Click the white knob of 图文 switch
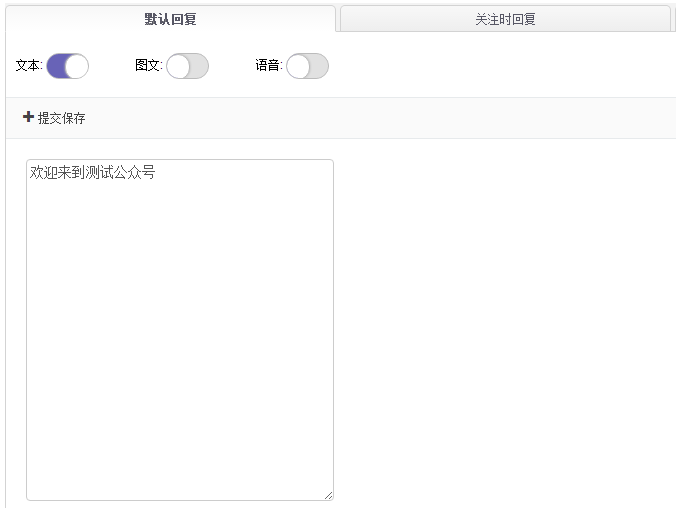This screenshot has height=508, width=676. pos(178,66)
